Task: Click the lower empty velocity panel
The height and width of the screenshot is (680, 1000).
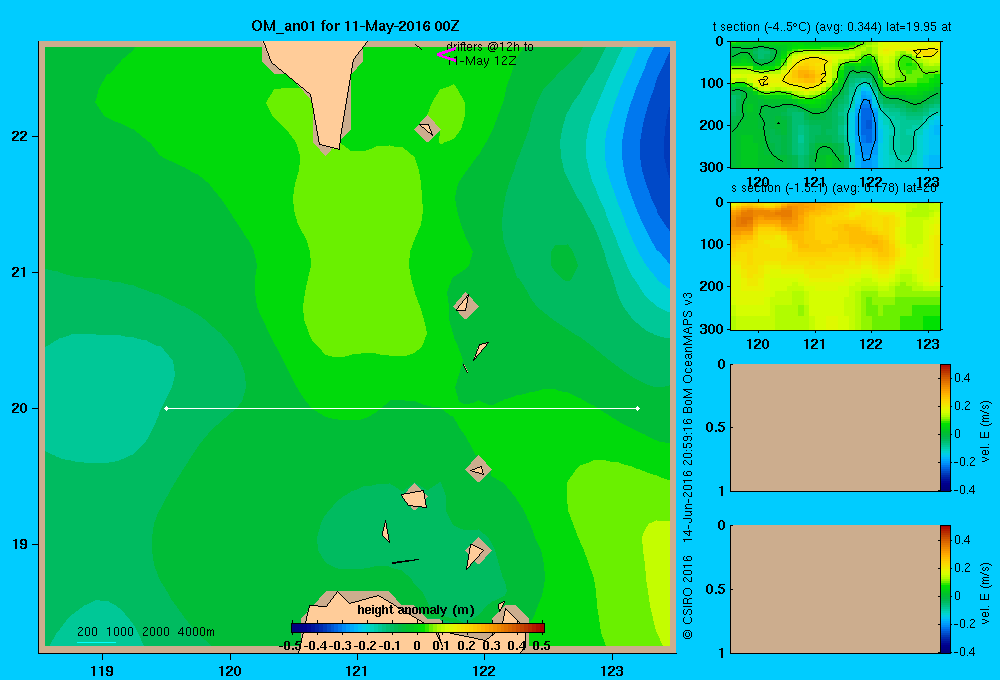Action: (x=835, y=589)
